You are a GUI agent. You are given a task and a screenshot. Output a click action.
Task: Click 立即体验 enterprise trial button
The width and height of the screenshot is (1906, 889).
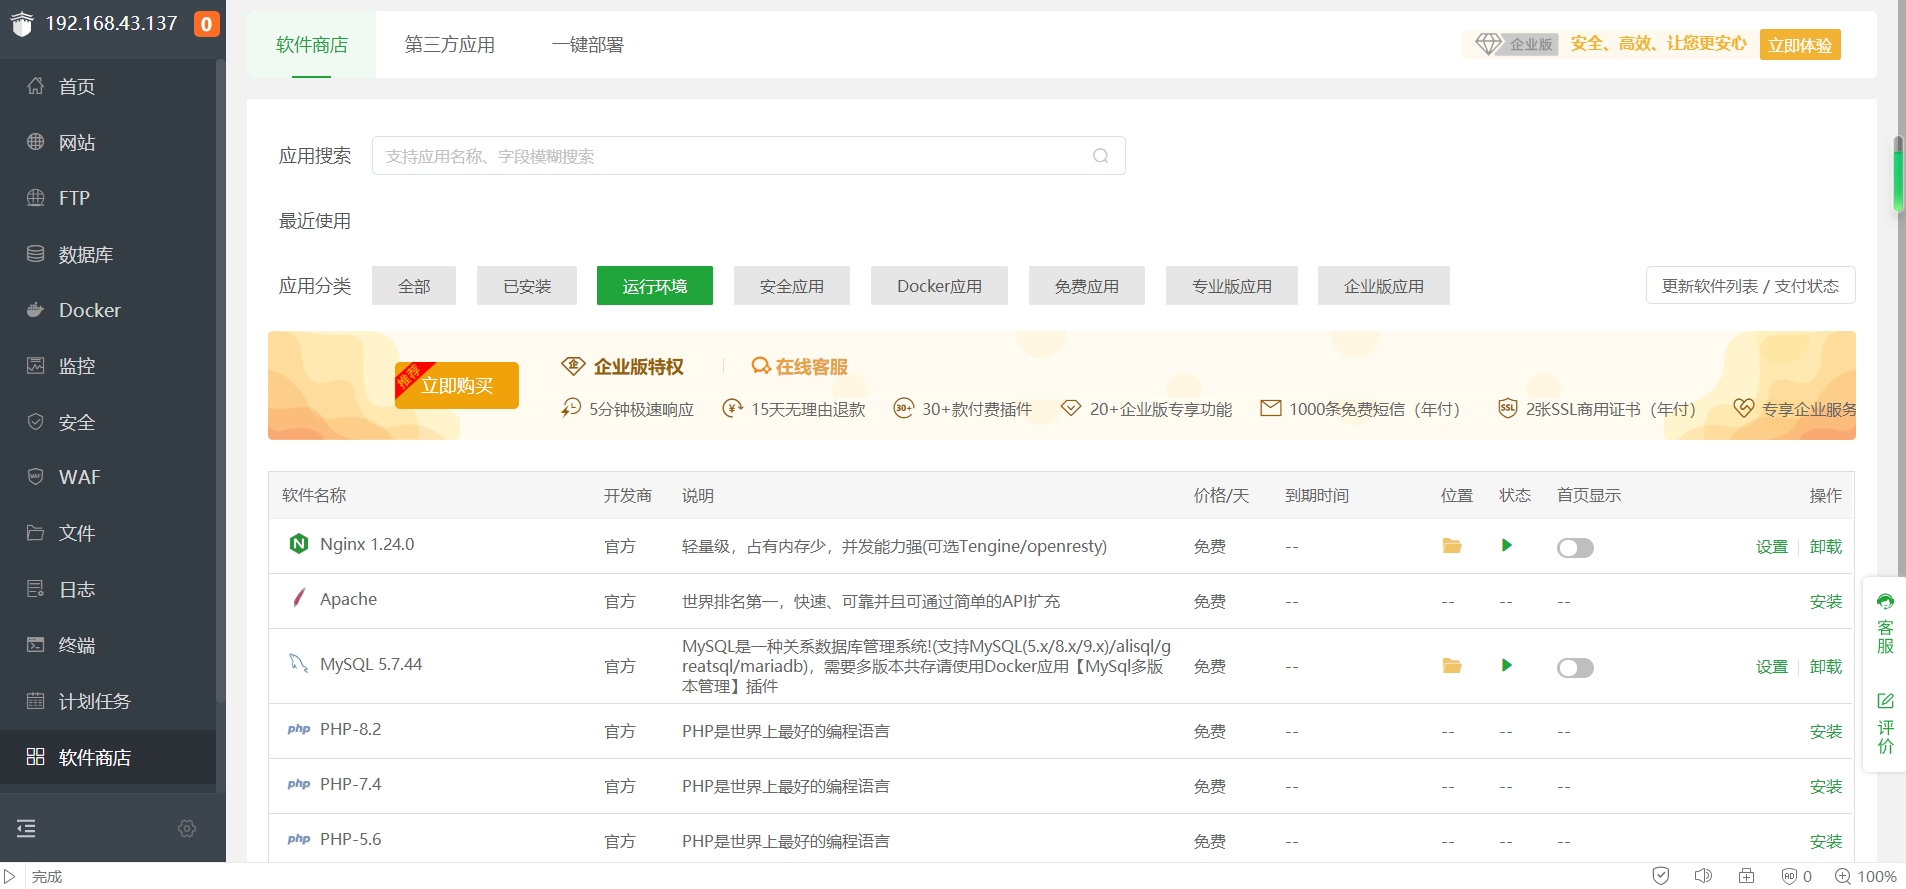tap(1800, 45)
